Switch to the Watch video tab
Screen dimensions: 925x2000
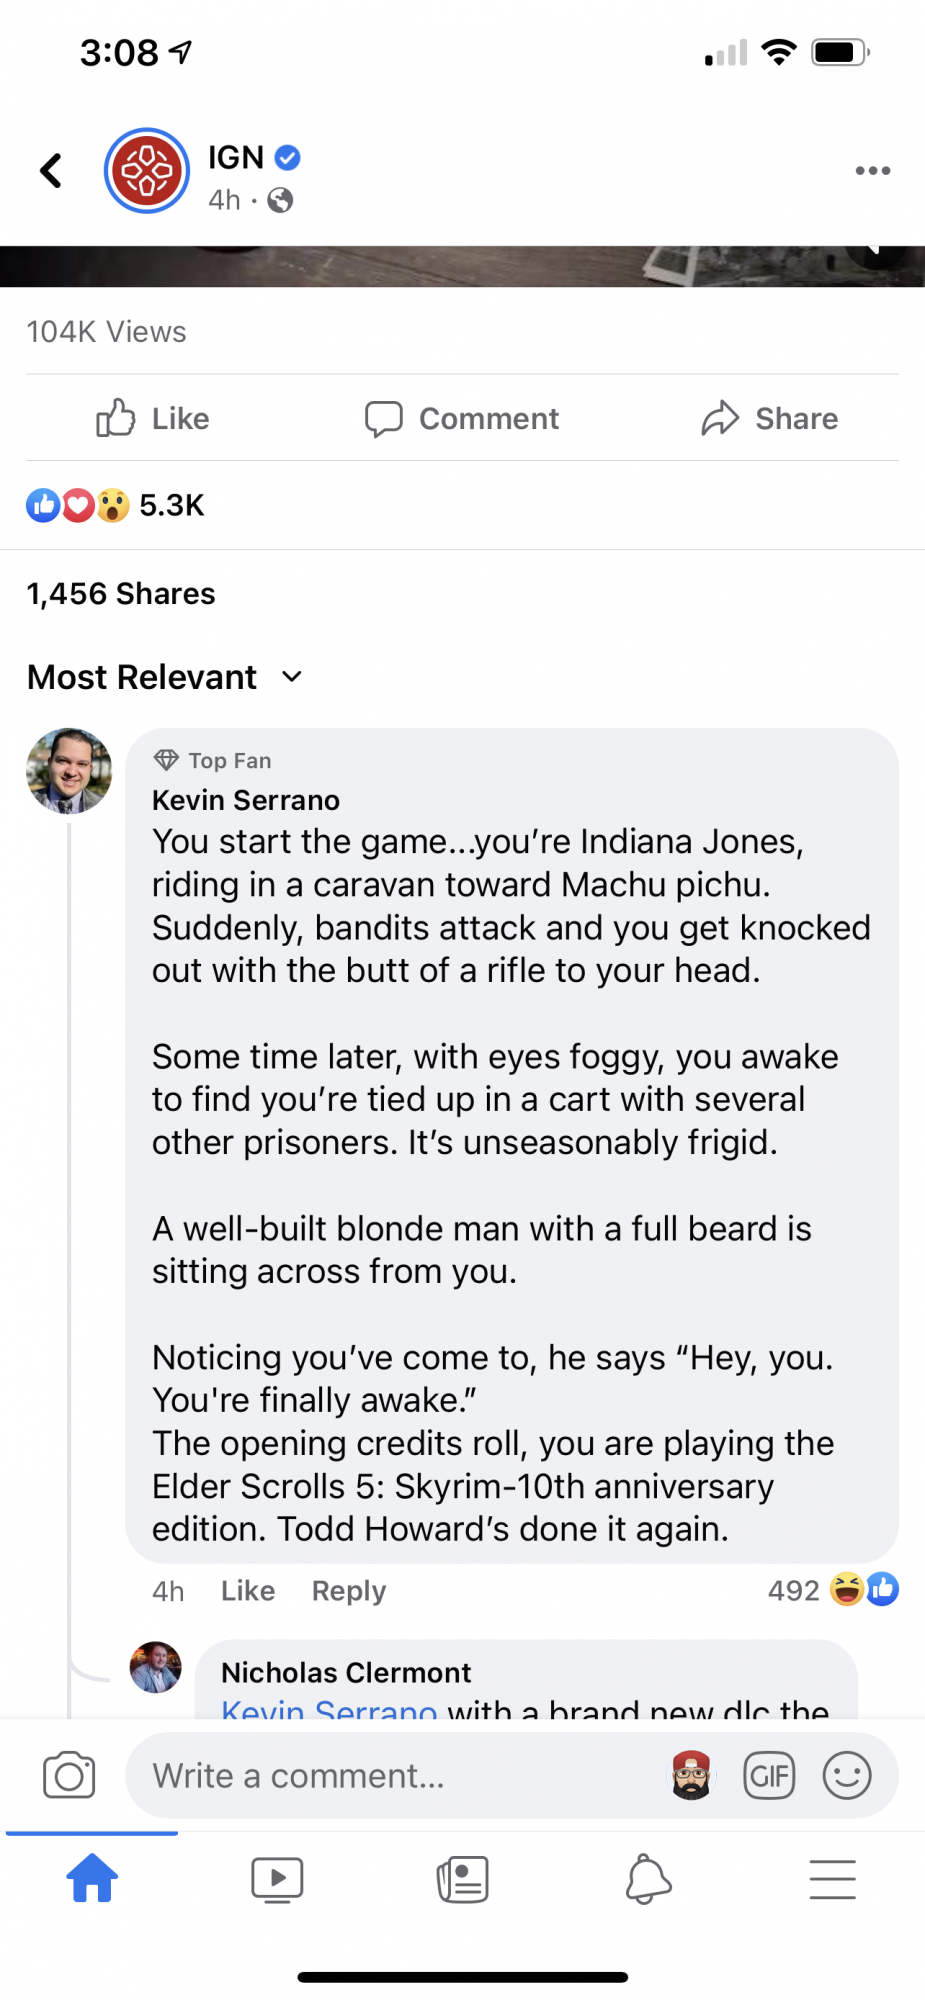[x=277, y=1879]
